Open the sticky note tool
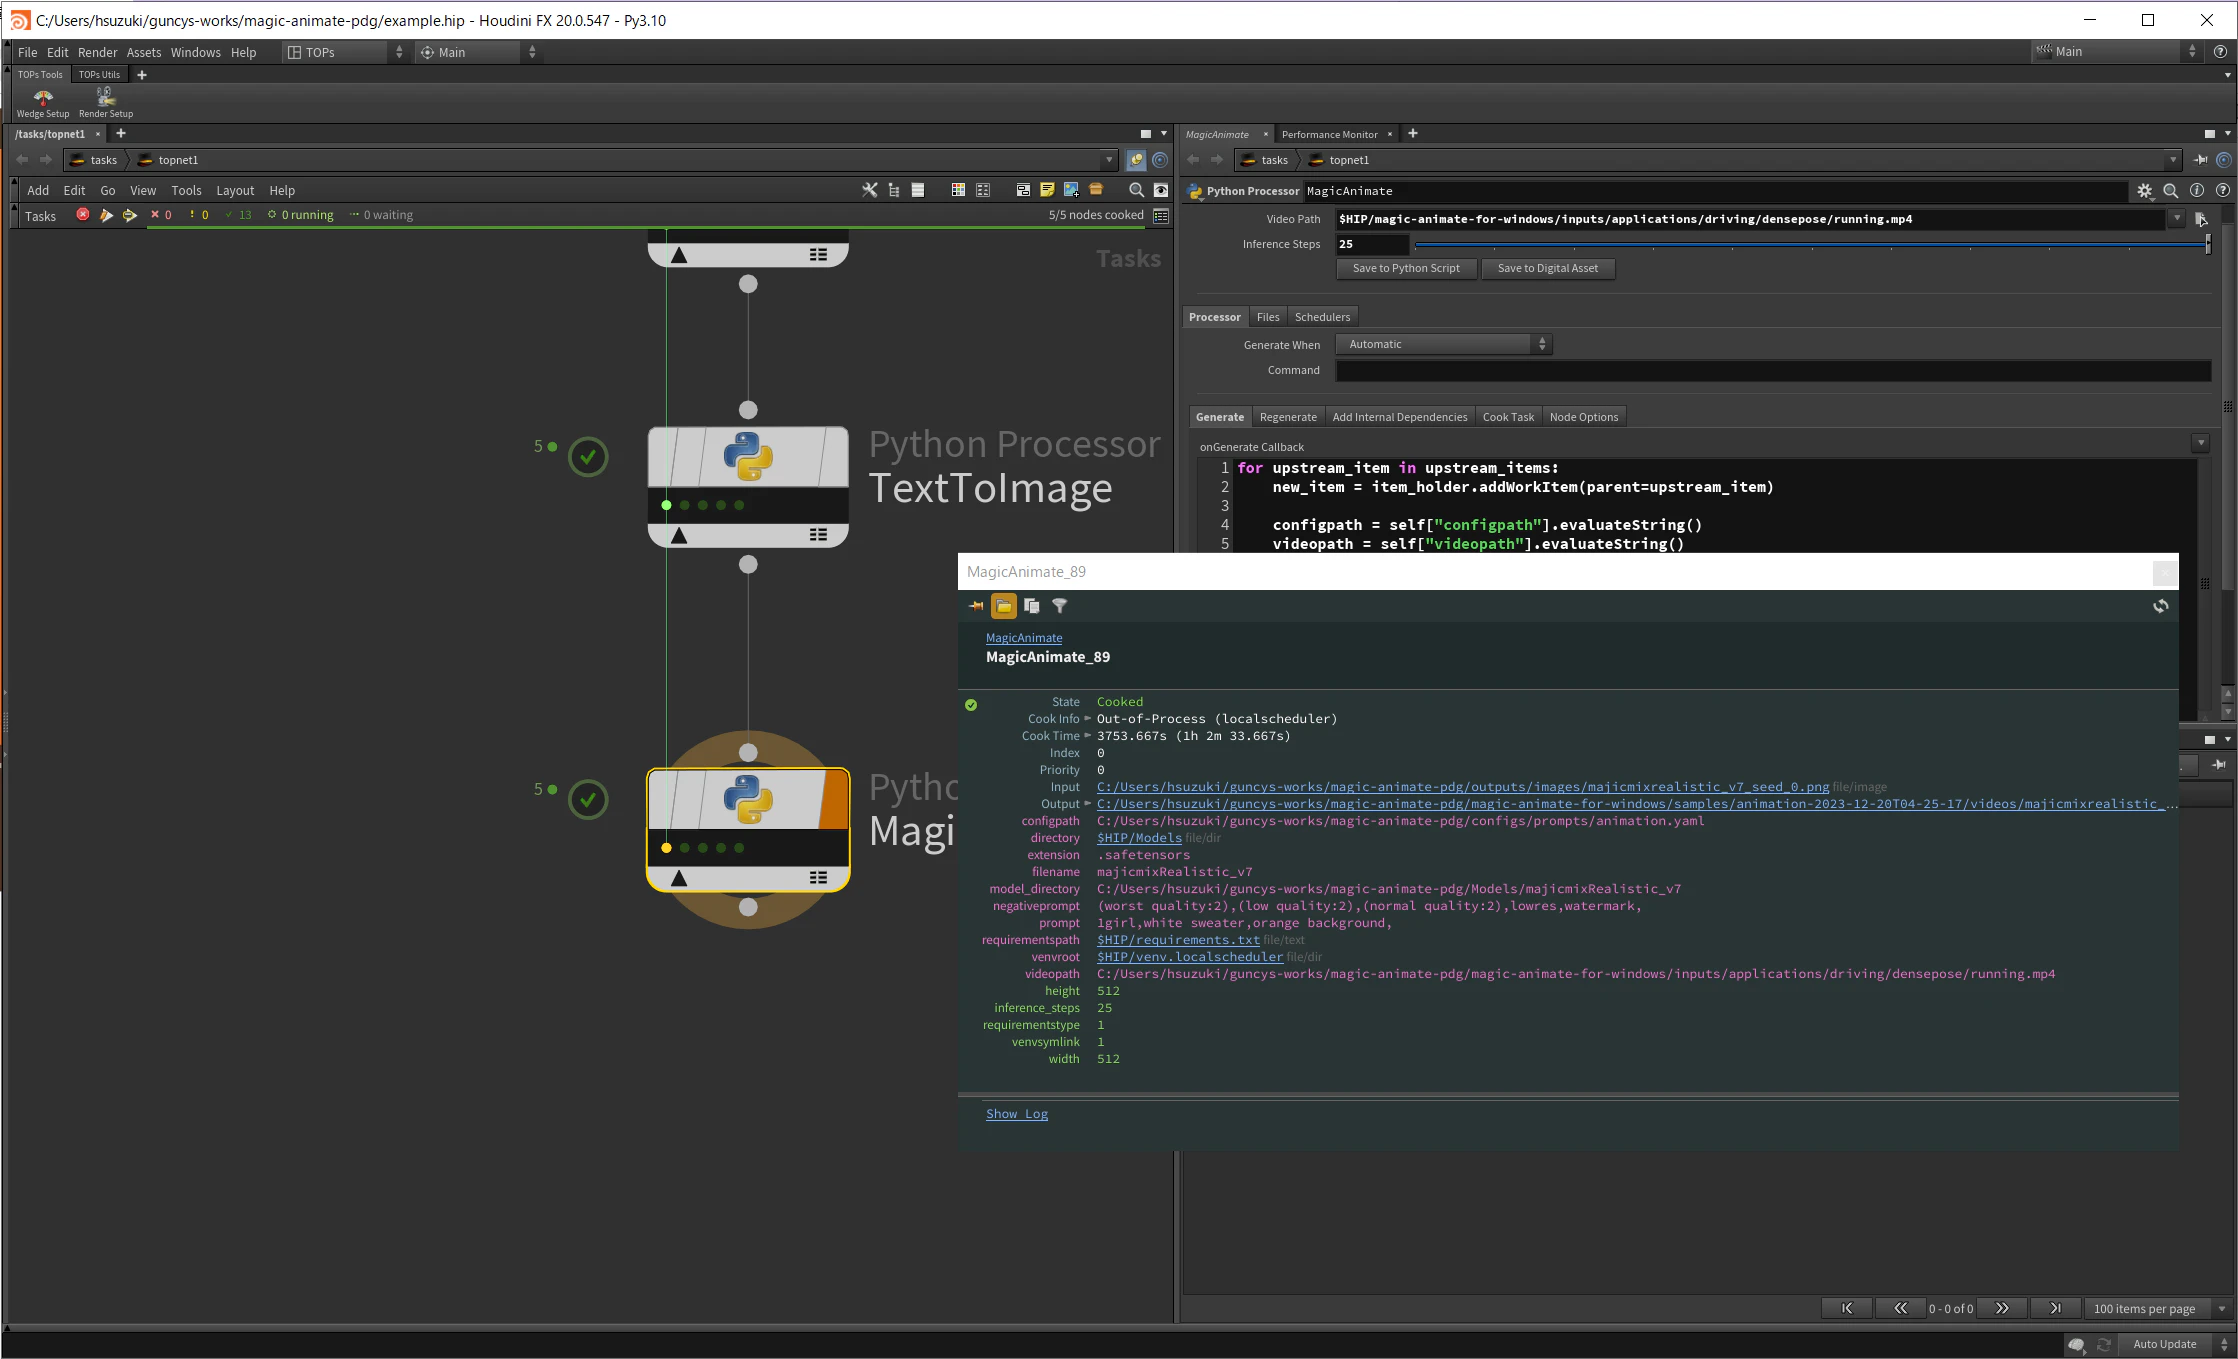Screen dimensions: 2238x1359 click(1047, 190)
